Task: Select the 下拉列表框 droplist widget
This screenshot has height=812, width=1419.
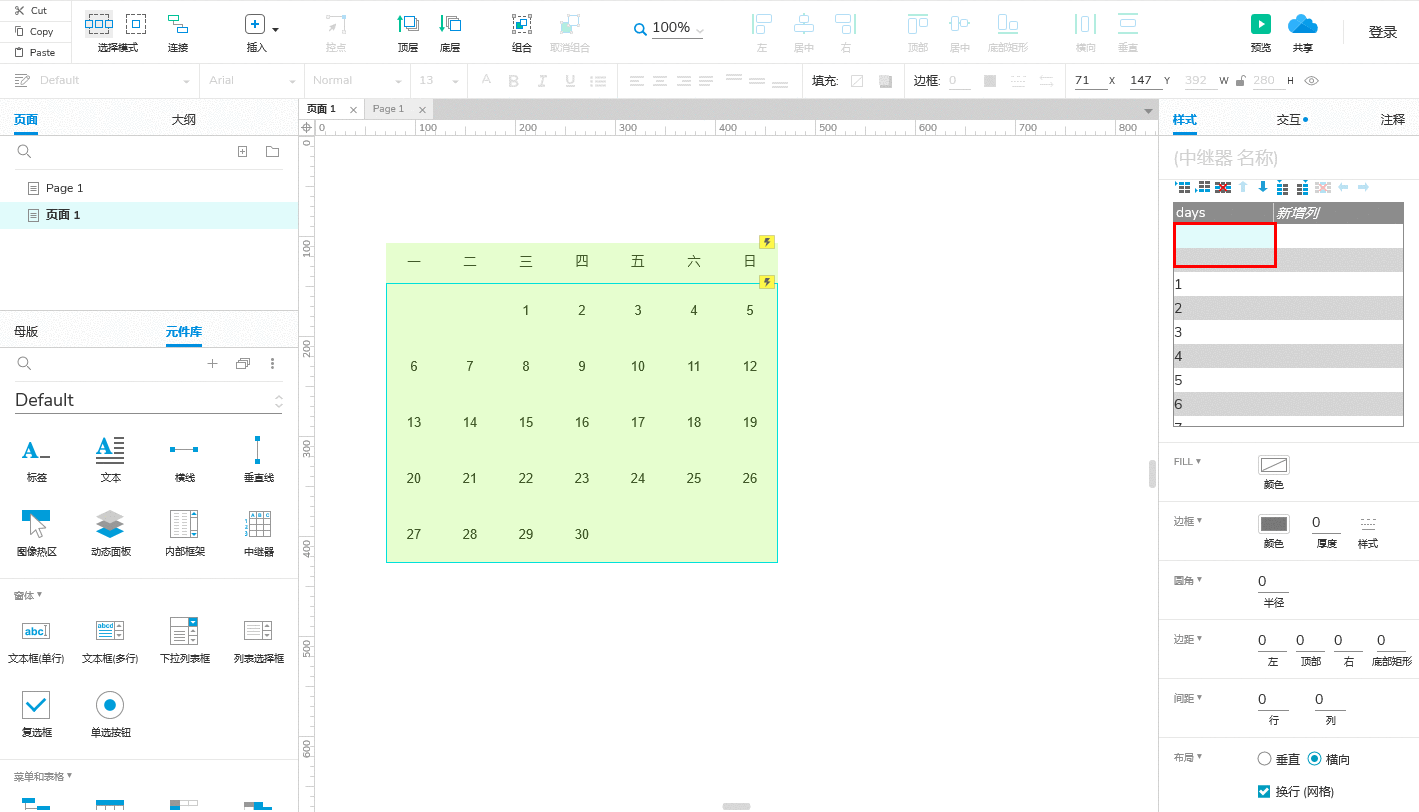Action: point(184,640)
